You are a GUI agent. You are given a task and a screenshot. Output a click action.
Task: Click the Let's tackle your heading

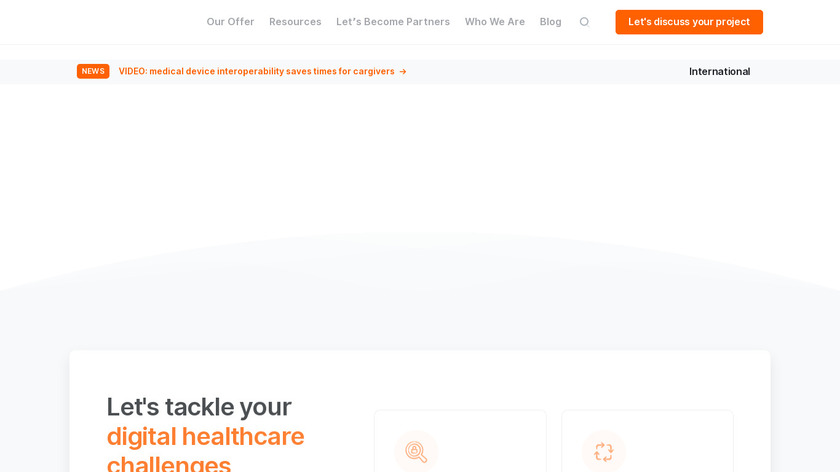coord(199,407)
